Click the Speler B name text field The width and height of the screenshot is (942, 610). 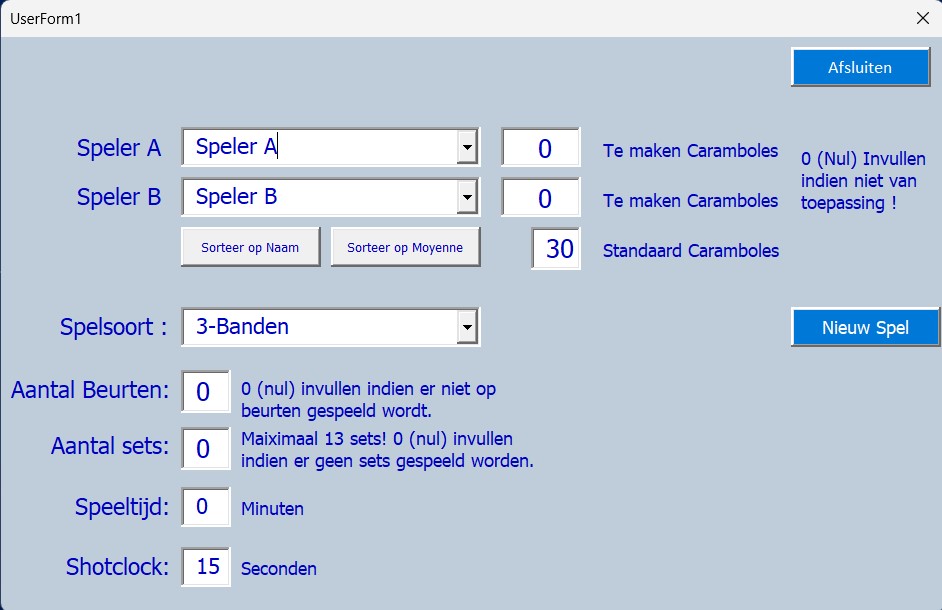pos(320,198)
